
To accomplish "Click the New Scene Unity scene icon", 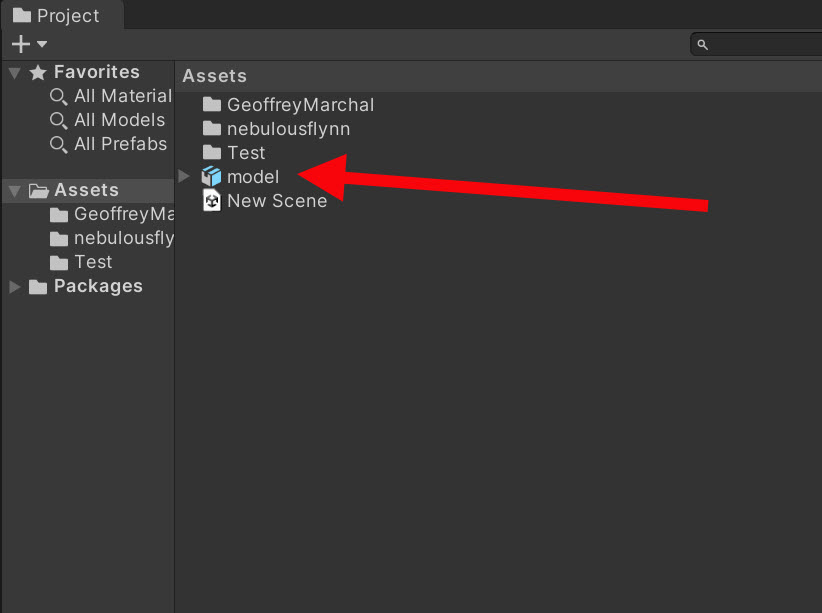I will click(x=212, y=200).
